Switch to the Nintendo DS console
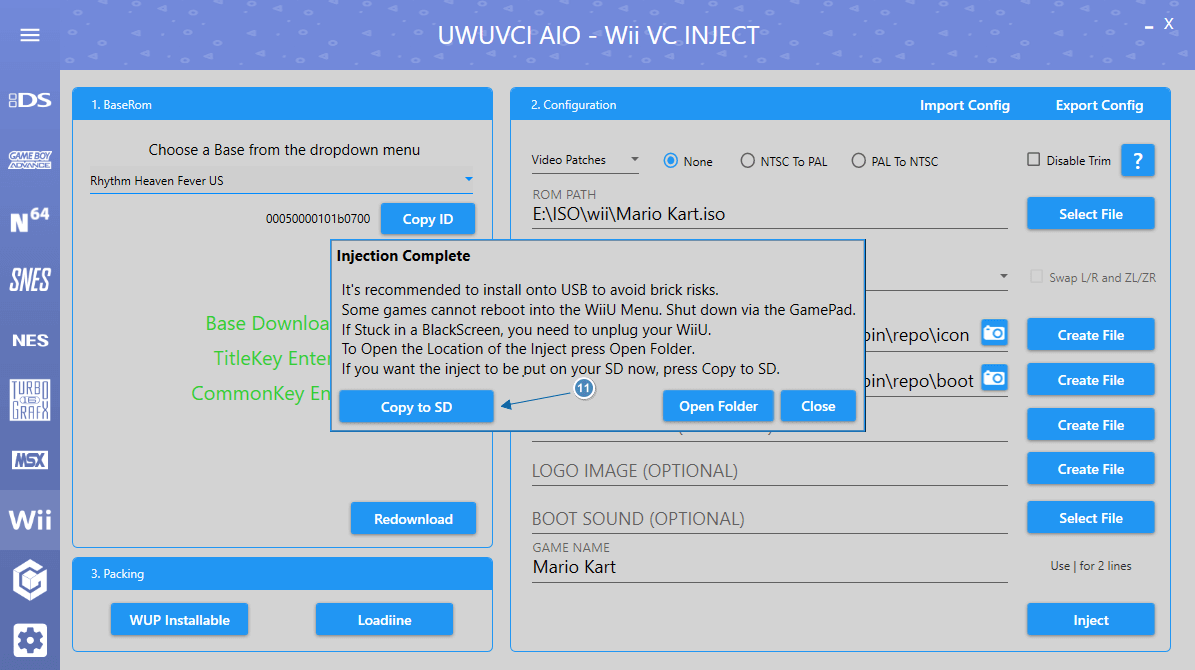The image size is (1195, 670). click(x=30, y=100)
